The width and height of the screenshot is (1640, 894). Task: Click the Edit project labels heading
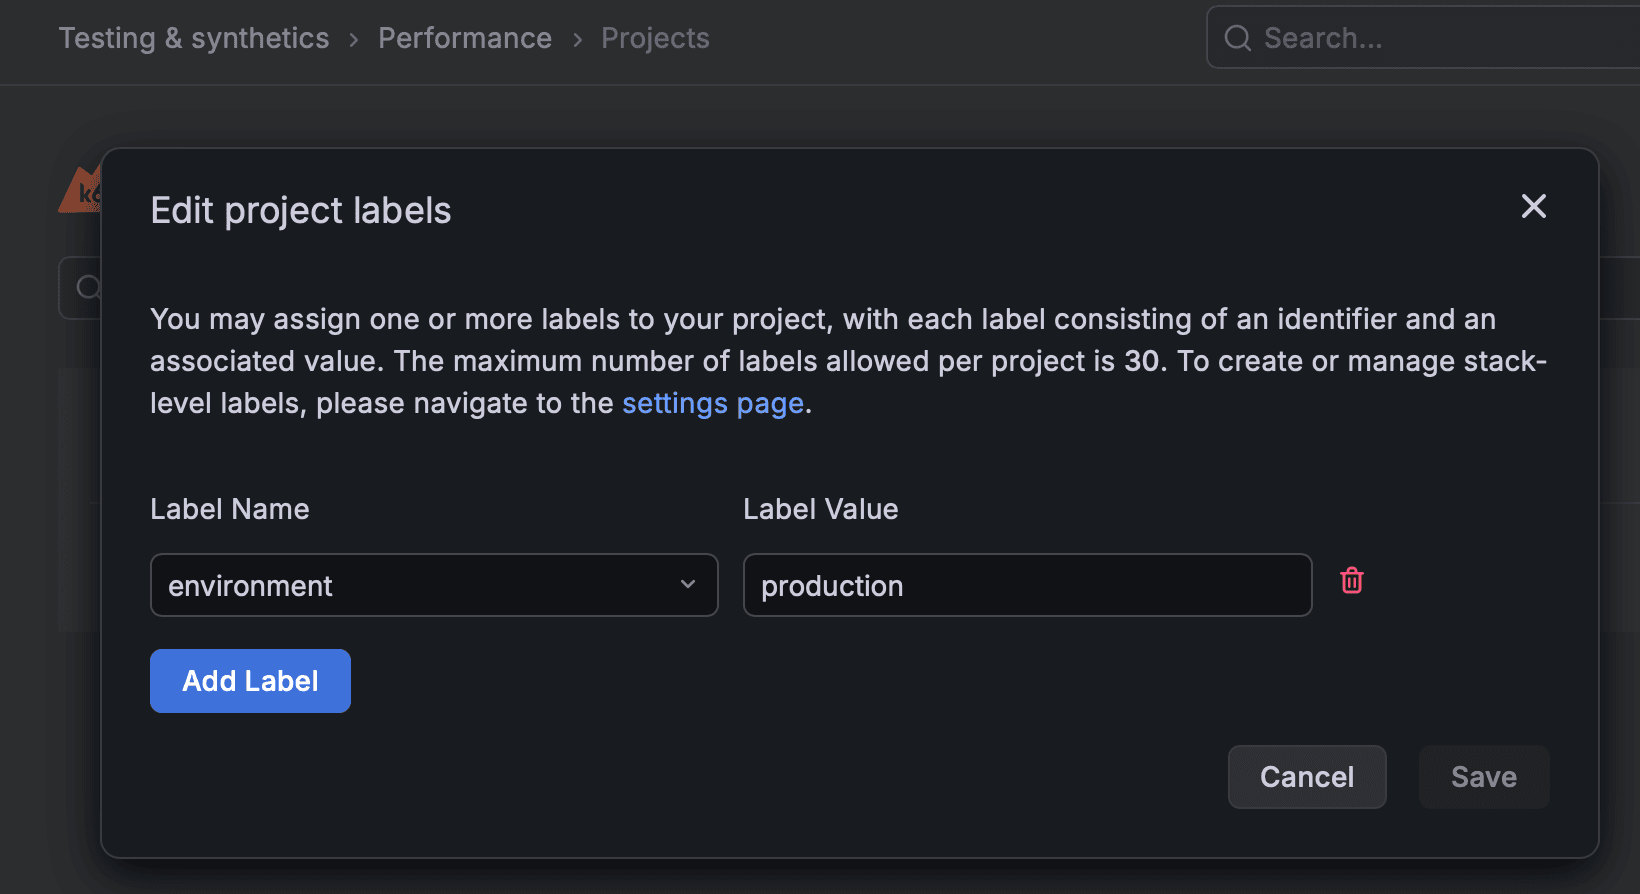[x=301, y=211]
